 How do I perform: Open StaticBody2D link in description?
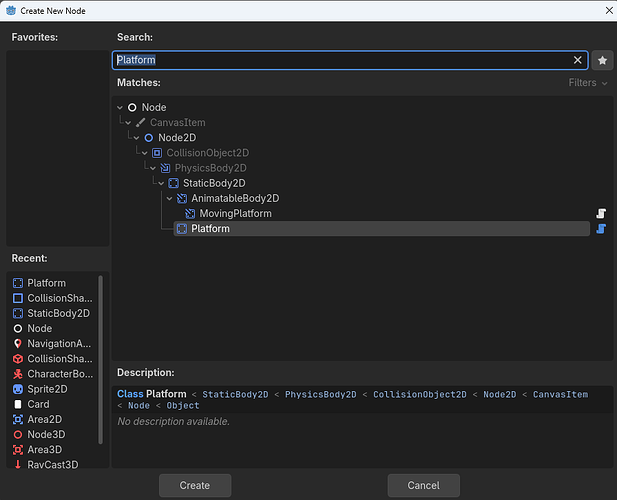pos(235,394)
